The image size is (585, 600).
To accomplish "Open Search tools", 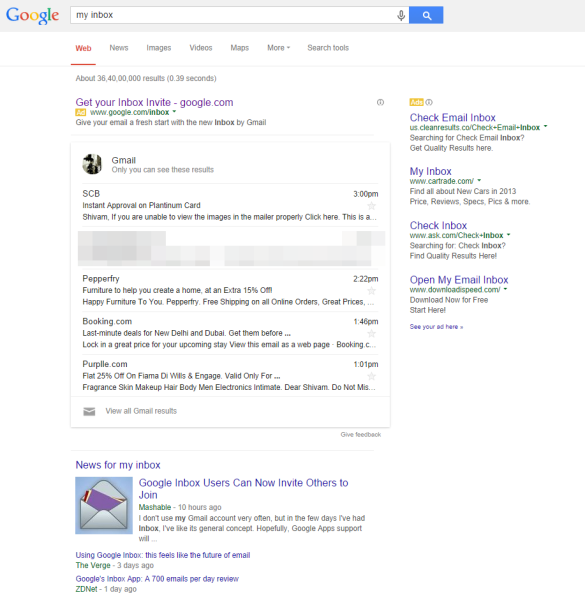I will [x=328, y=48].
